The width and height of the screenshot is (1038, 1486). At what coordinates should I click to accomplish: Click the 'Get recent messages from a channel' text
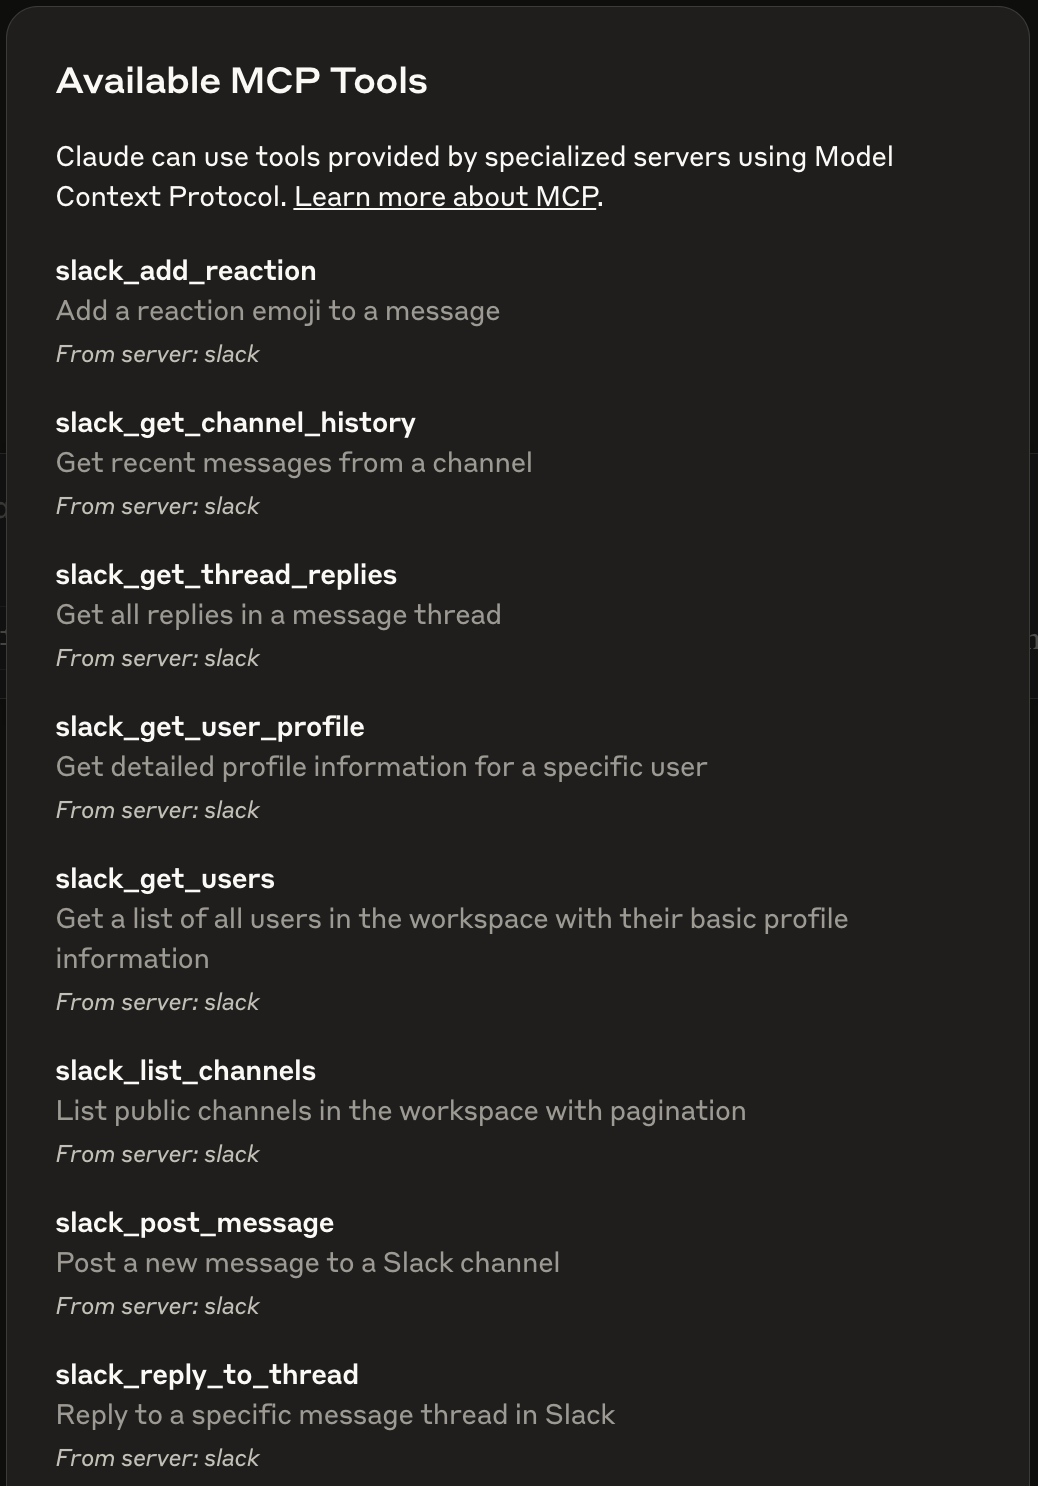click(294, 463)
